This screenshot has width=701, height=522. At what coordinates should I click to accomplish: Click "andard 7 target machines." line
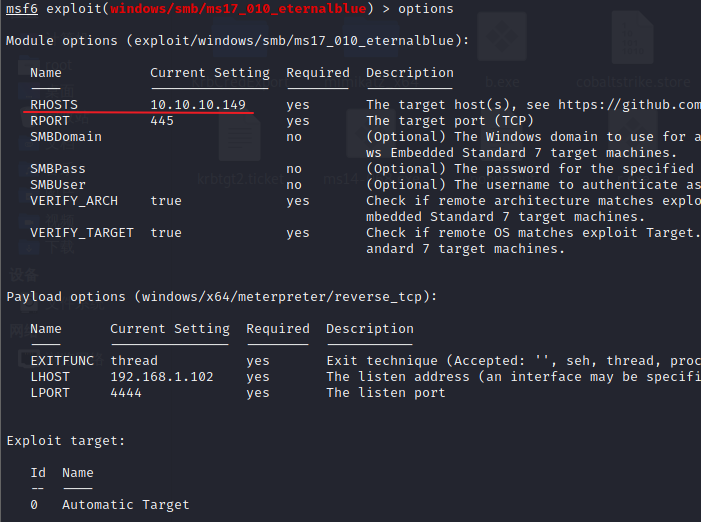point(465,249)
